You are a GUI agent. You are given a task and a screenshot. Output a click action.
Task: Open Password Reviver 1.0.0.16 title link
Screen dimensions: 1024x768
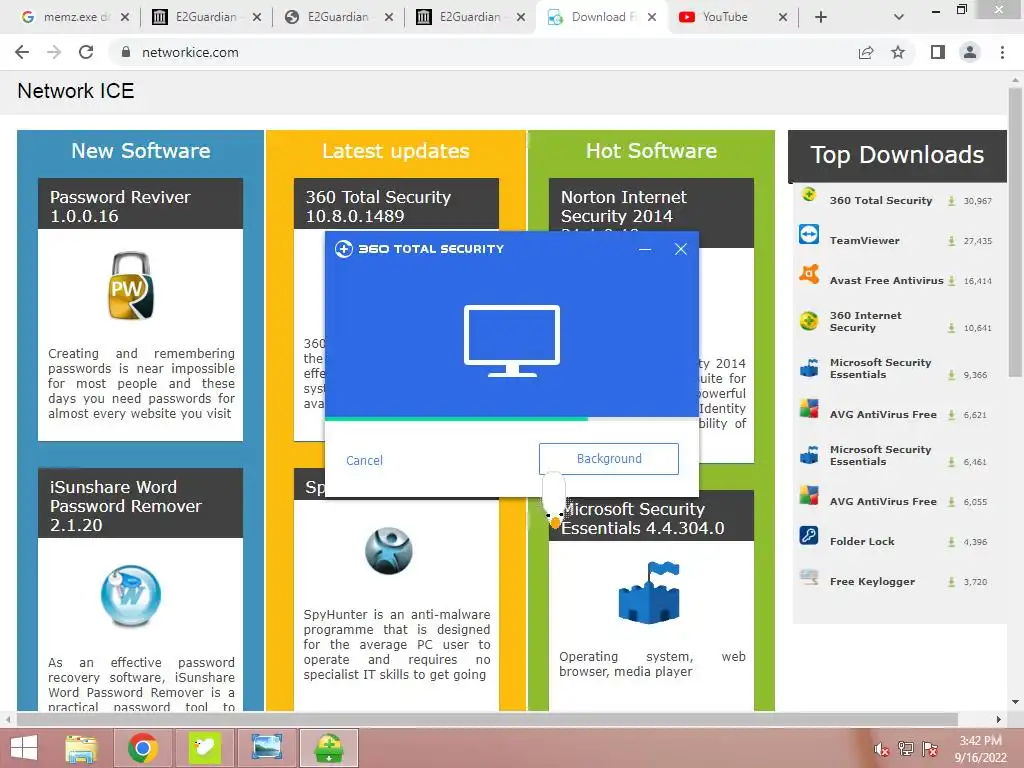tap(120, 206)
